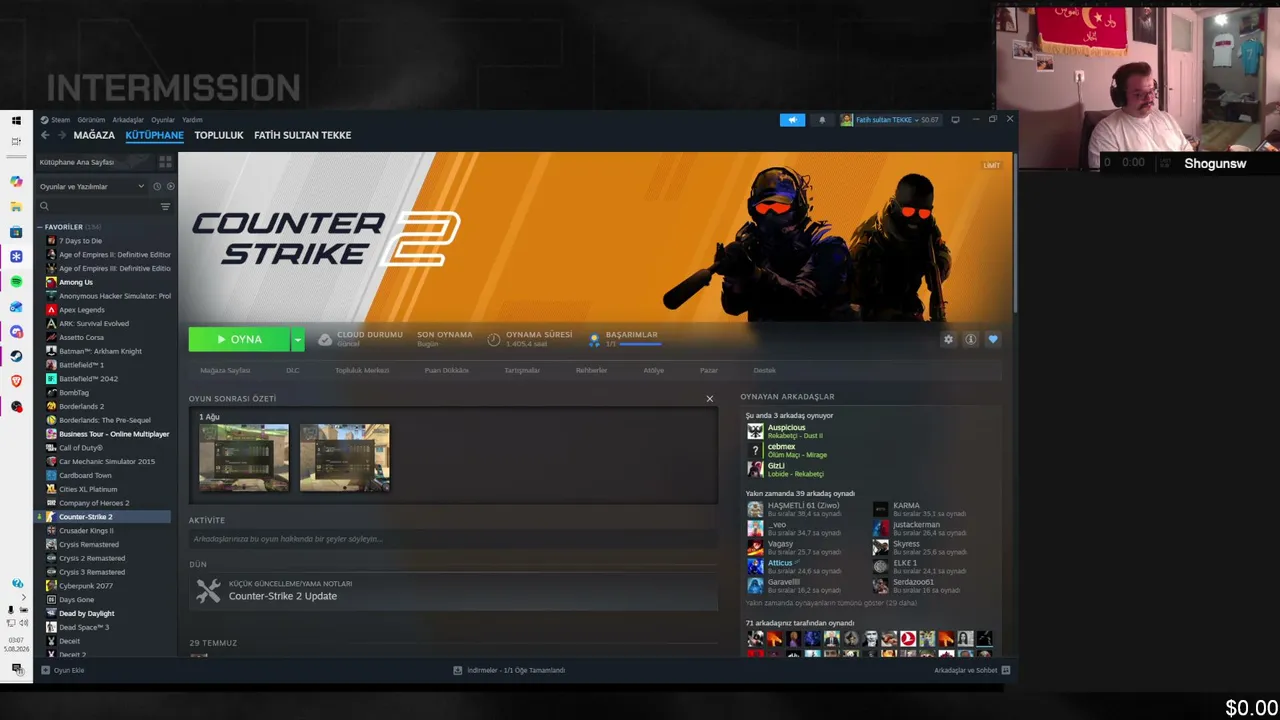
Task: Click the cloud status icon
Action: coord(325,340)
